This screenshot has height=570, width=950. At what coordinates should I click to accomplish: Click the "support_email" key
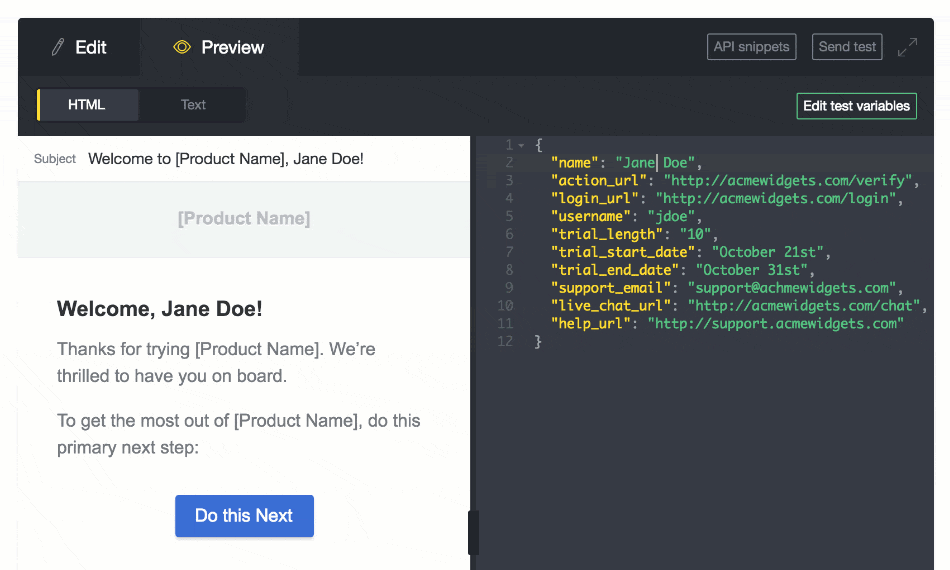click(611, 288)
